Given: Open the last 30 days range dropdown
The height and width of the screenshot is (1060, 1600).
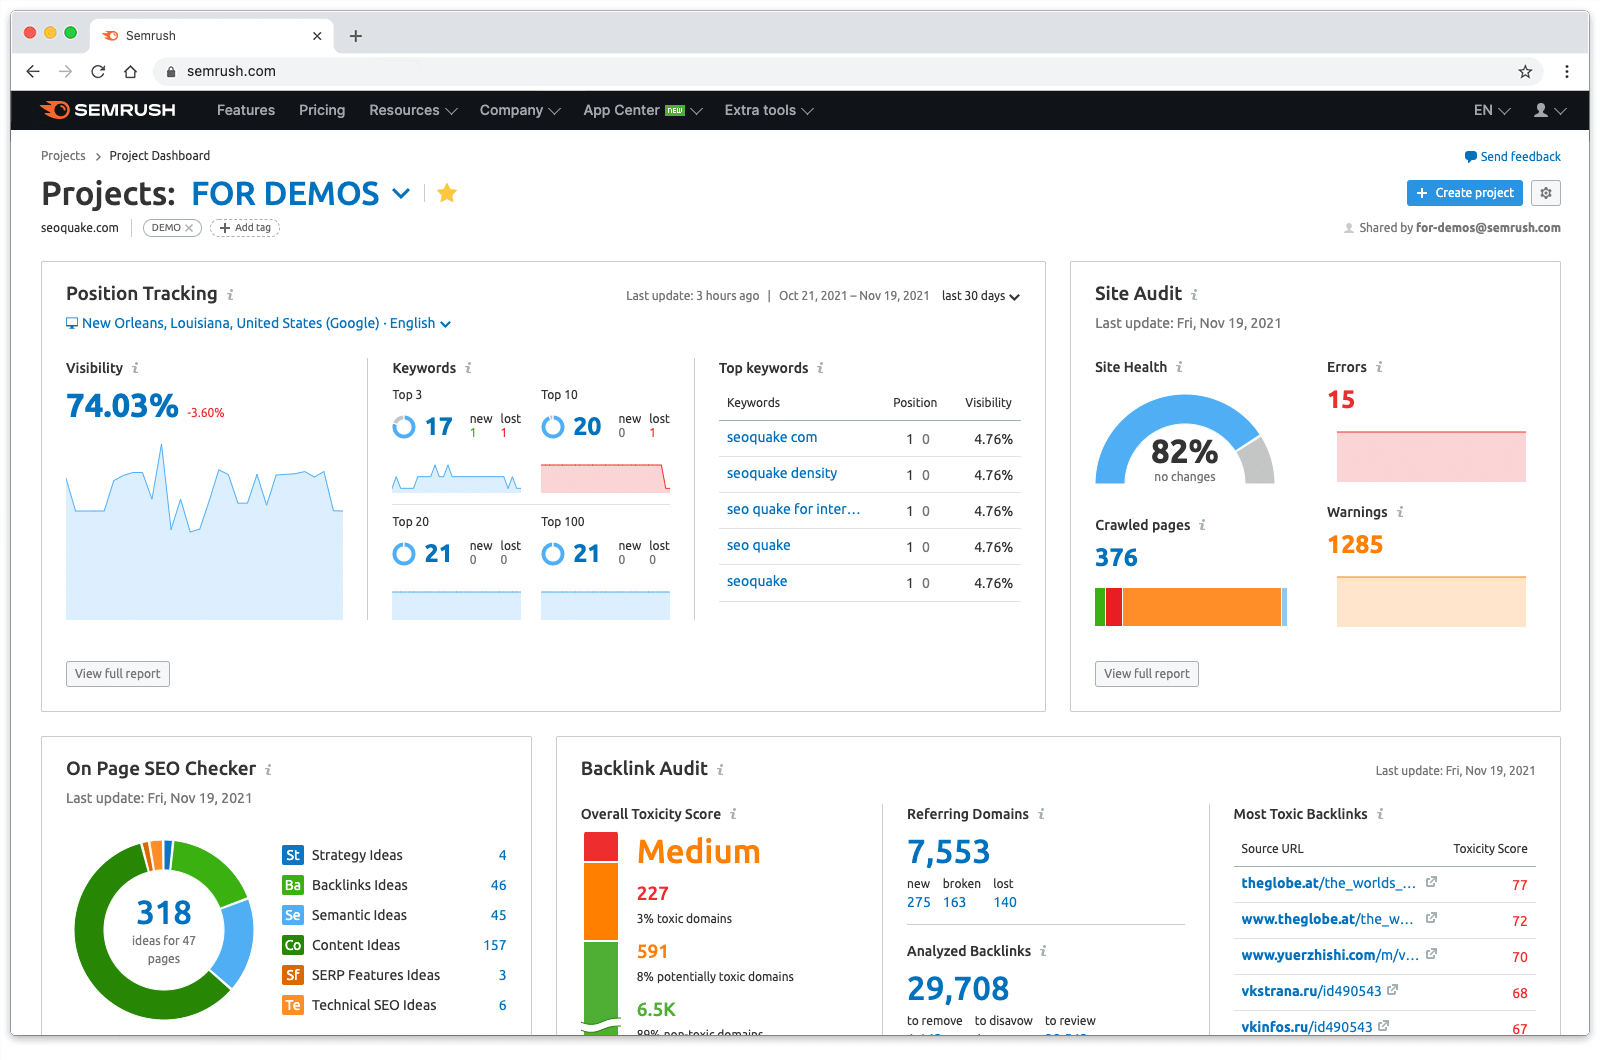Looking at the screenshot, I should (980, 296).
